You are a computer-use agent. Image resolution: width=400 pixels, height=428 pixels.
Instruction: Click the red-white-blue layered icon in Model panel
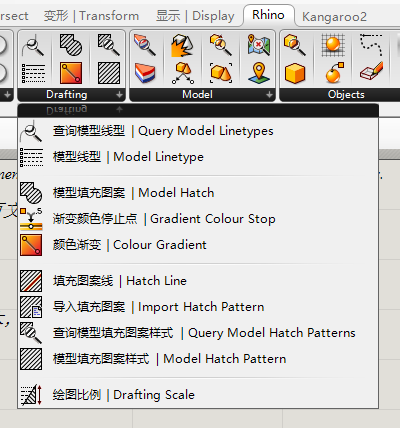[x=145, y=73]
